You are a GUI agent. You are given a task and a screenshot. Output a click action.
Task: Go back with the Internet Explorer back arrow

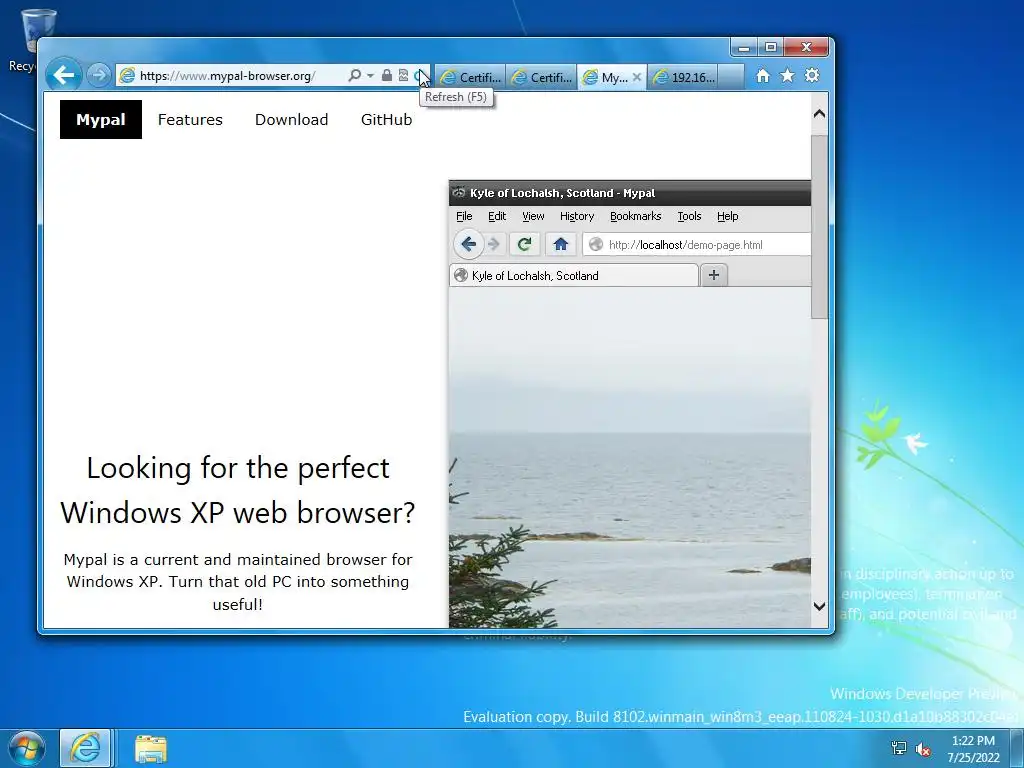63,75
